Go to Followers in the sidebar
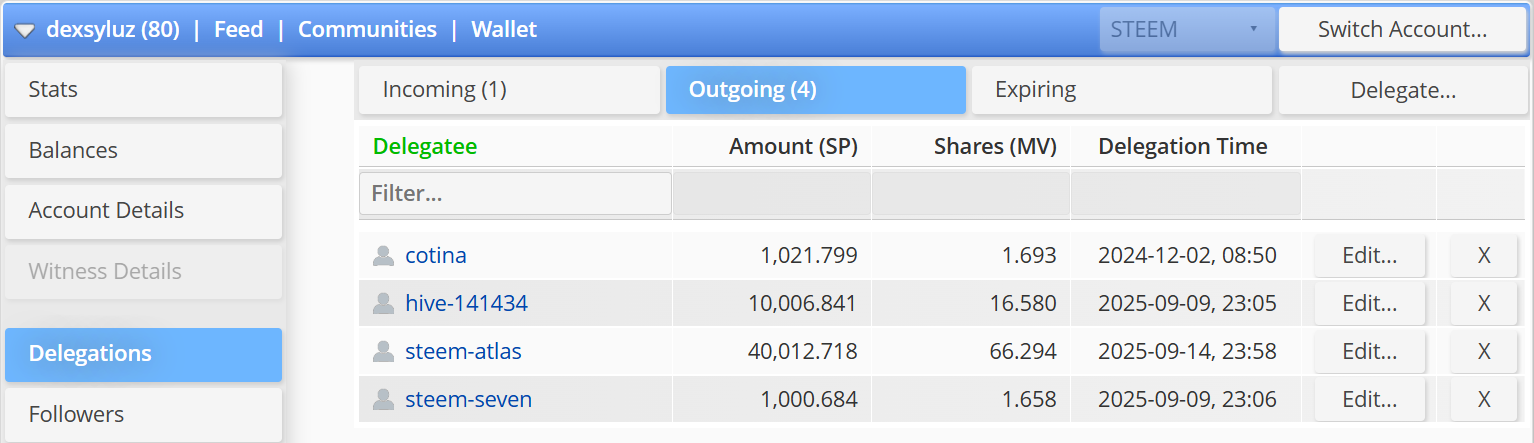Screen dimensions: 1534x443 click(x=143, y=414)
